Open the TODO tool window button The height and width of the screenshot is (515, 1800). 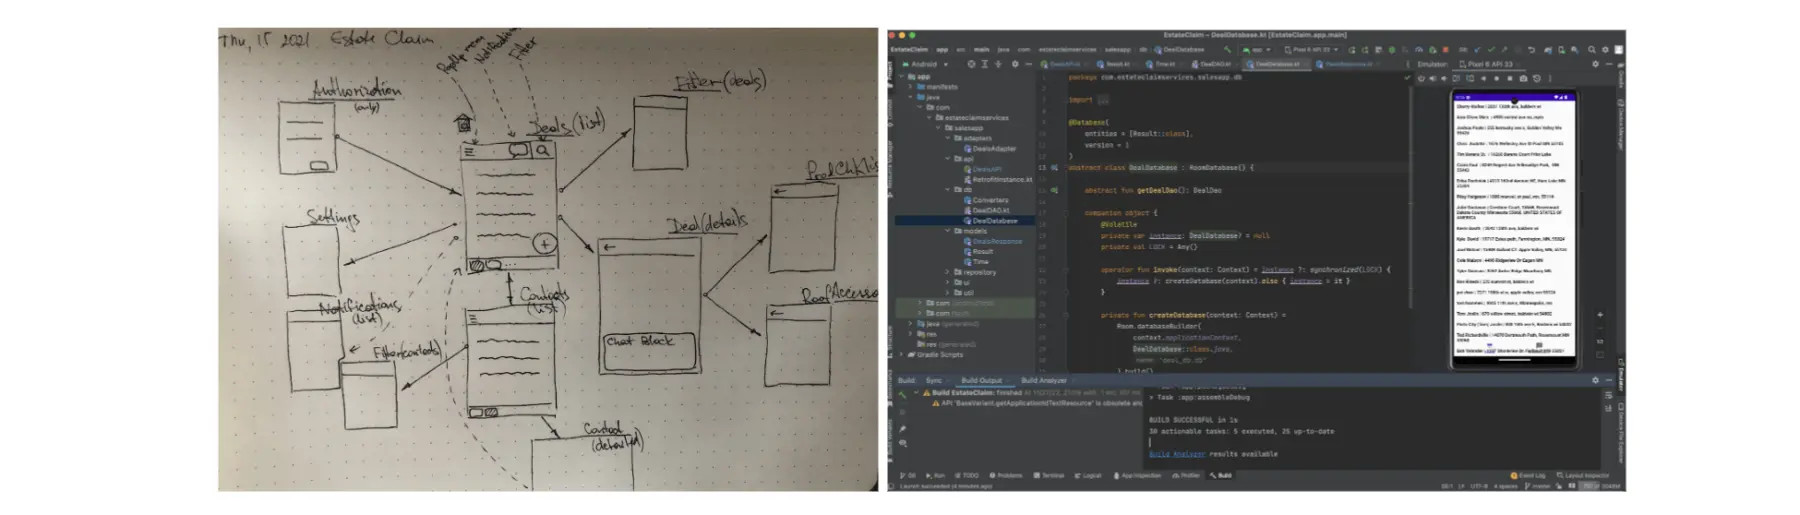[967, 475]
